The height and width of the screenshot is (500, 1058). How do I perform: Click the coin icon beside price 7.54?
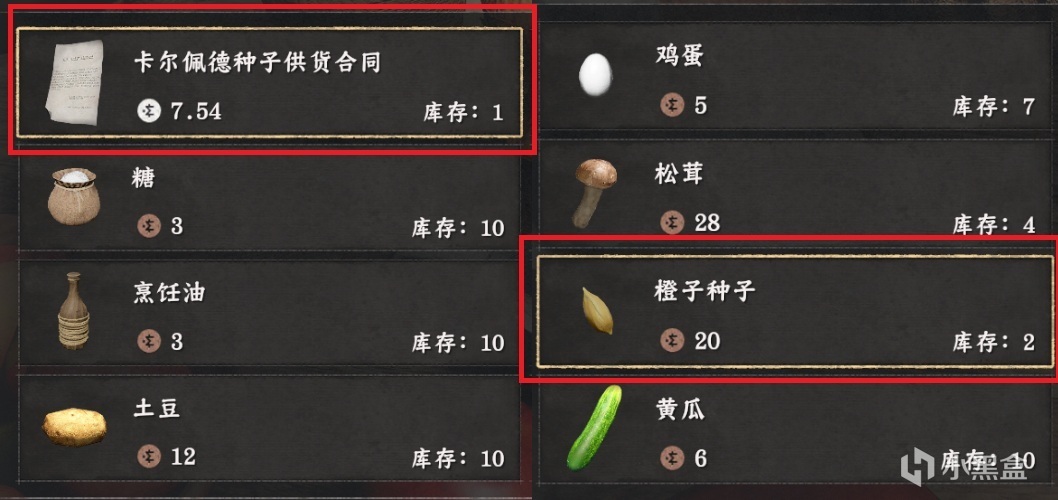coord(148,111)
